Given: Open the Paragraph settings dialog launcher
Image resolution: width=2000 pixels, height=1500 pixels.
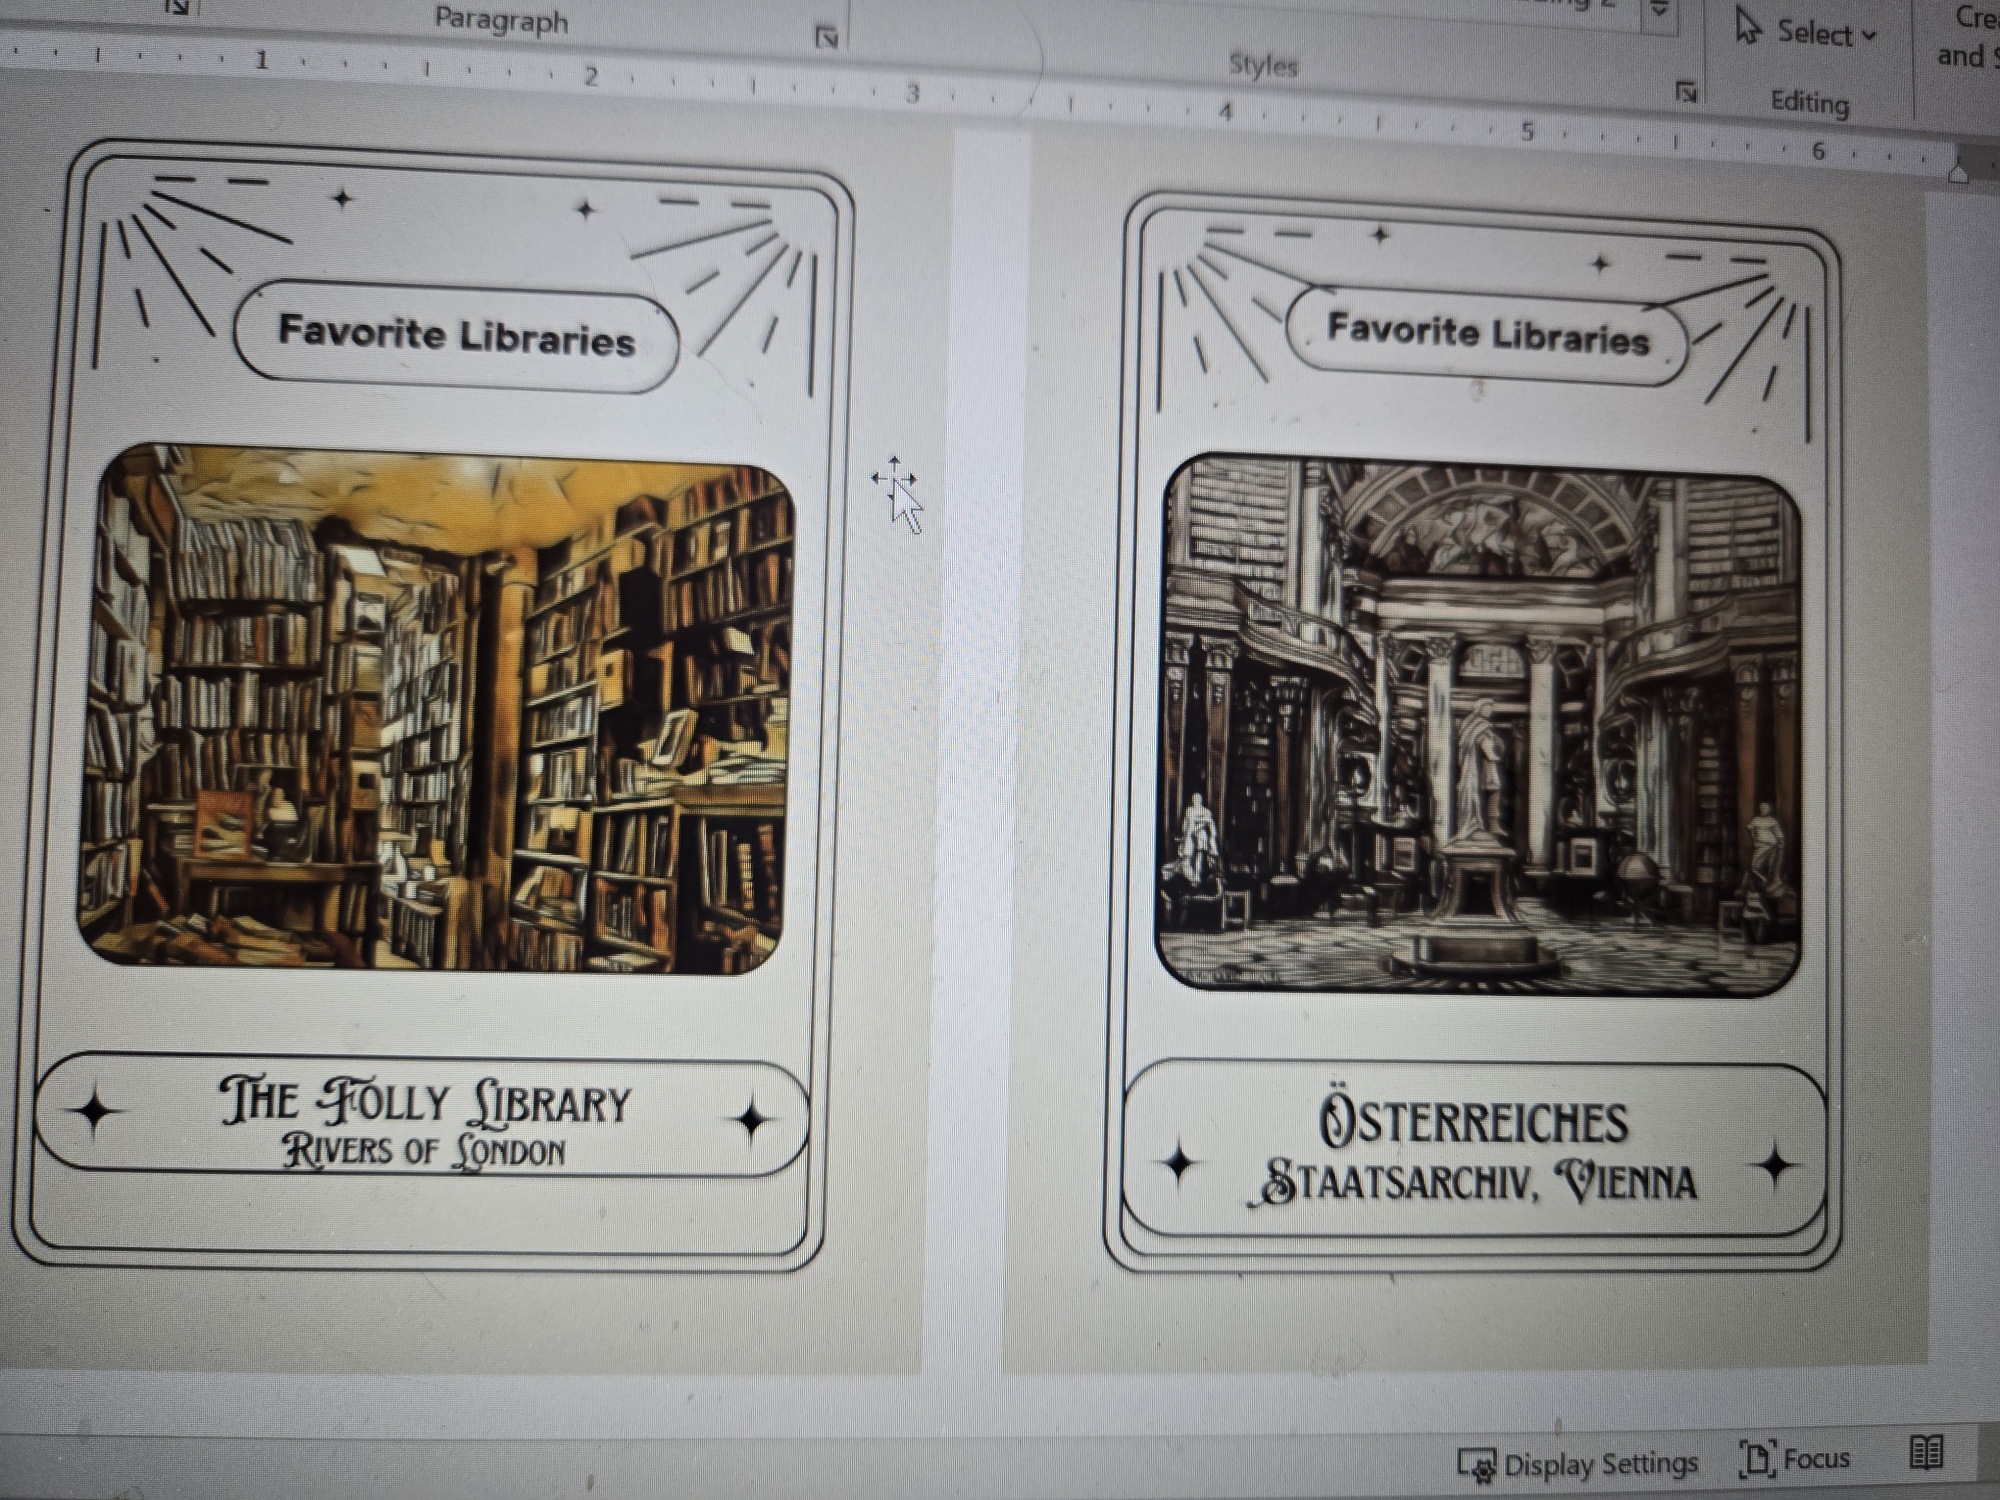Looking at the screenshot, I should coord(826,38).
